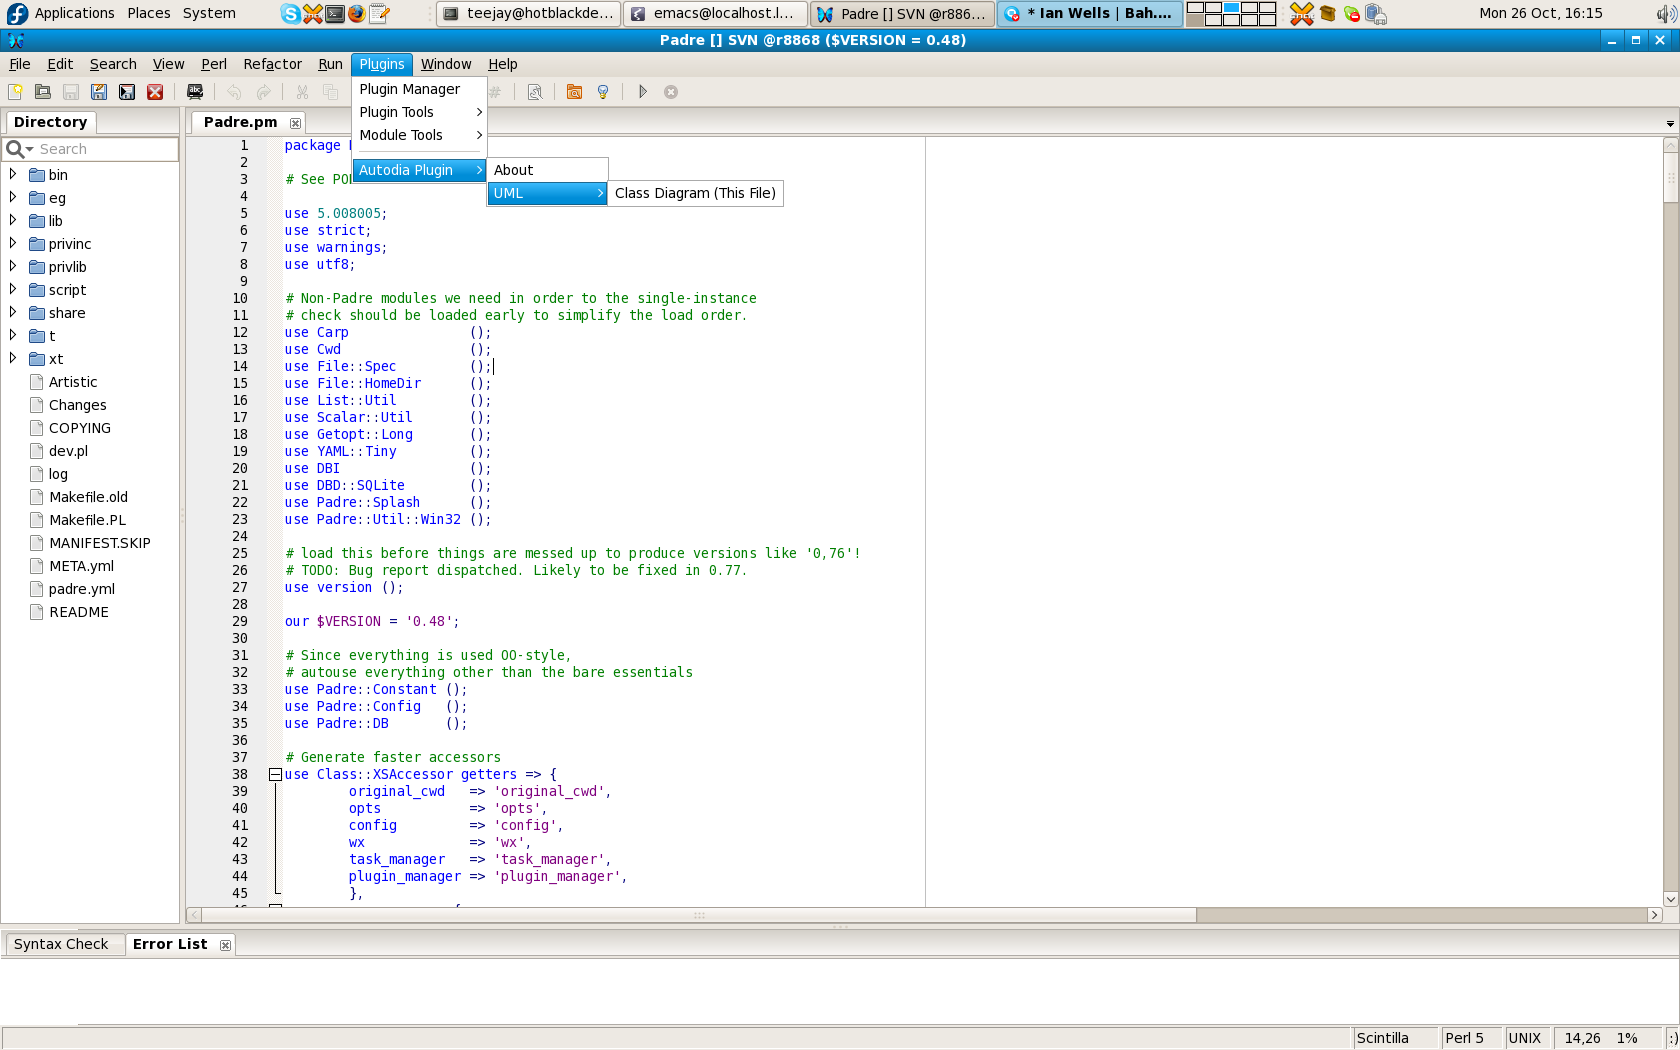Open the search options magnifier in Directory

(x=19, y=149)
